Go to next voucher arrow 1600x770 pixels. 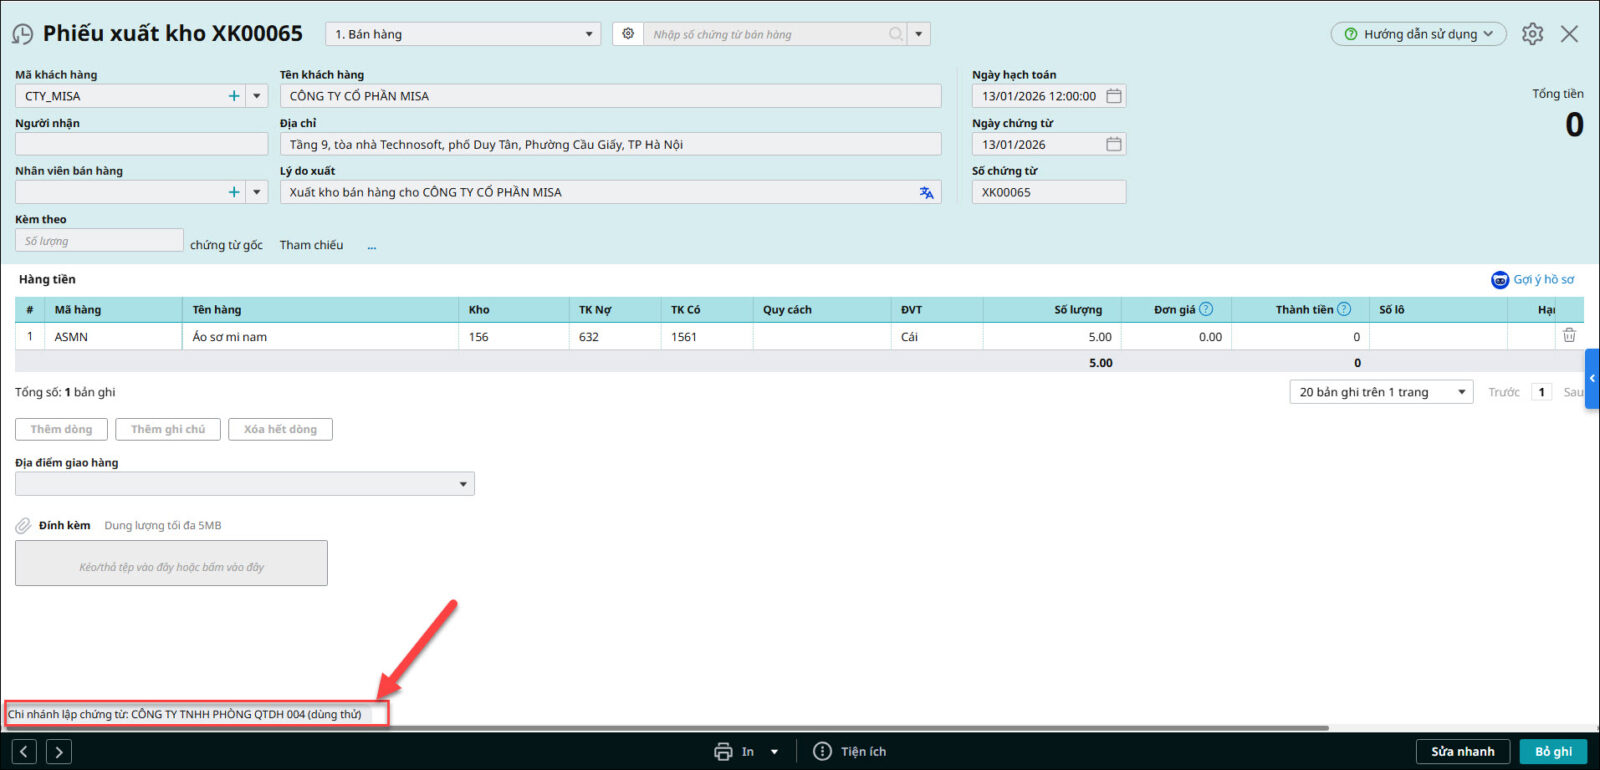point(59,752)
